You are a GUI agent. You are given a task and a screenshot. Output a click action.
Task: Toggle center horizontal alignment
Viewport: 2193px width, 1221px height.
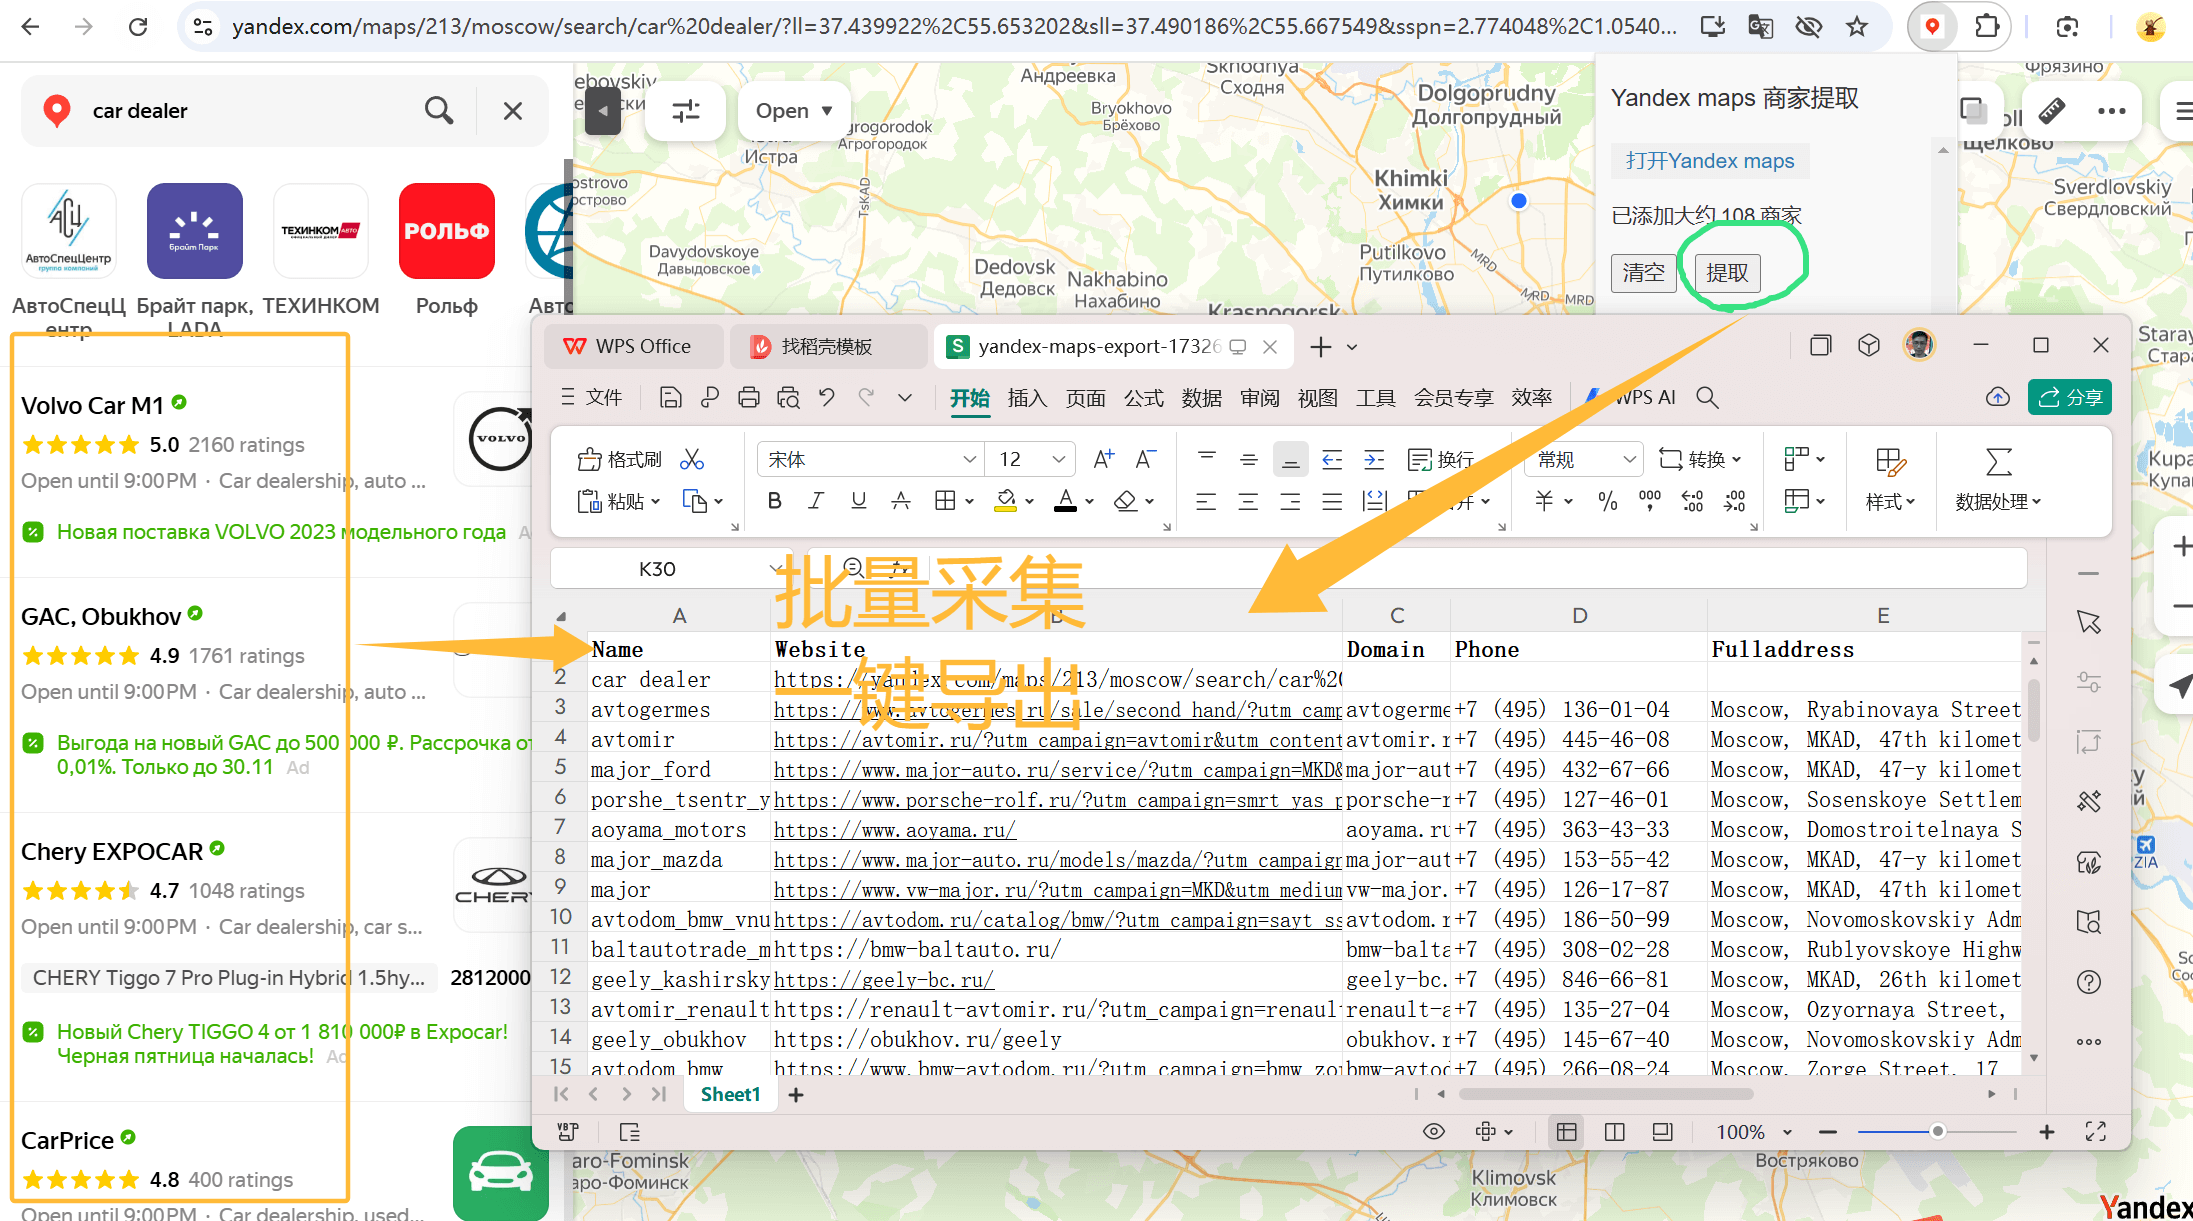coord(1248,501)
